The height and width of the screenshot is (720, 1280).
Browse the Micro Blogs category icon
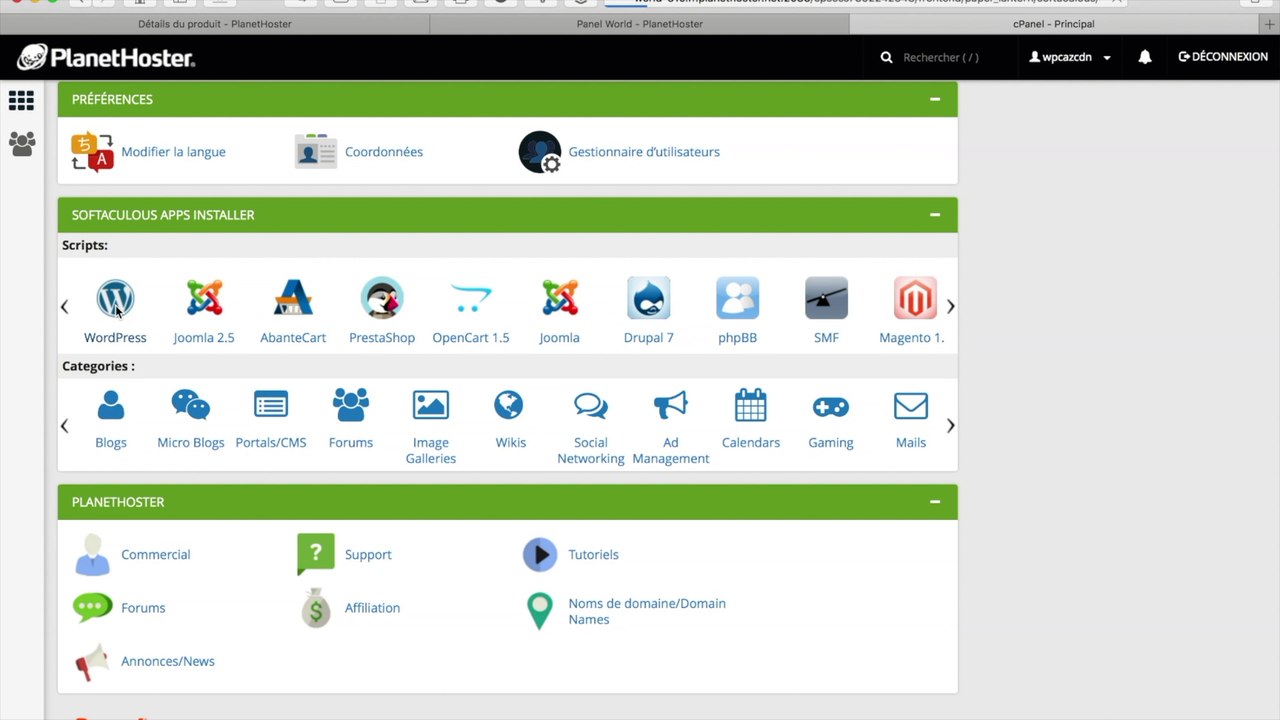pos(191,405)
